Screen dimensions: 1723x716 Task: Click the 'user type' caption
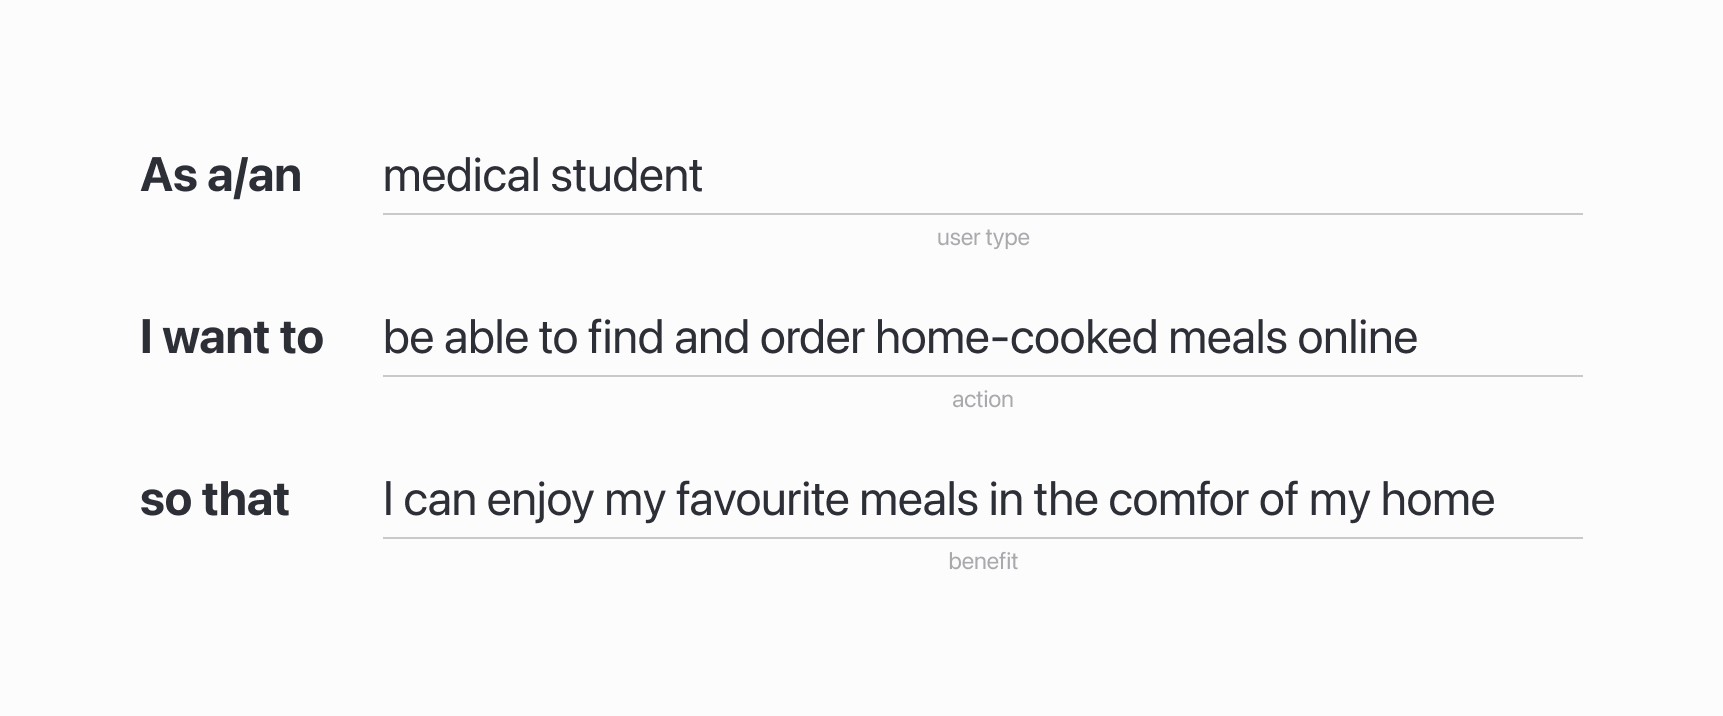pyautogui.click(x=983, y=238)
